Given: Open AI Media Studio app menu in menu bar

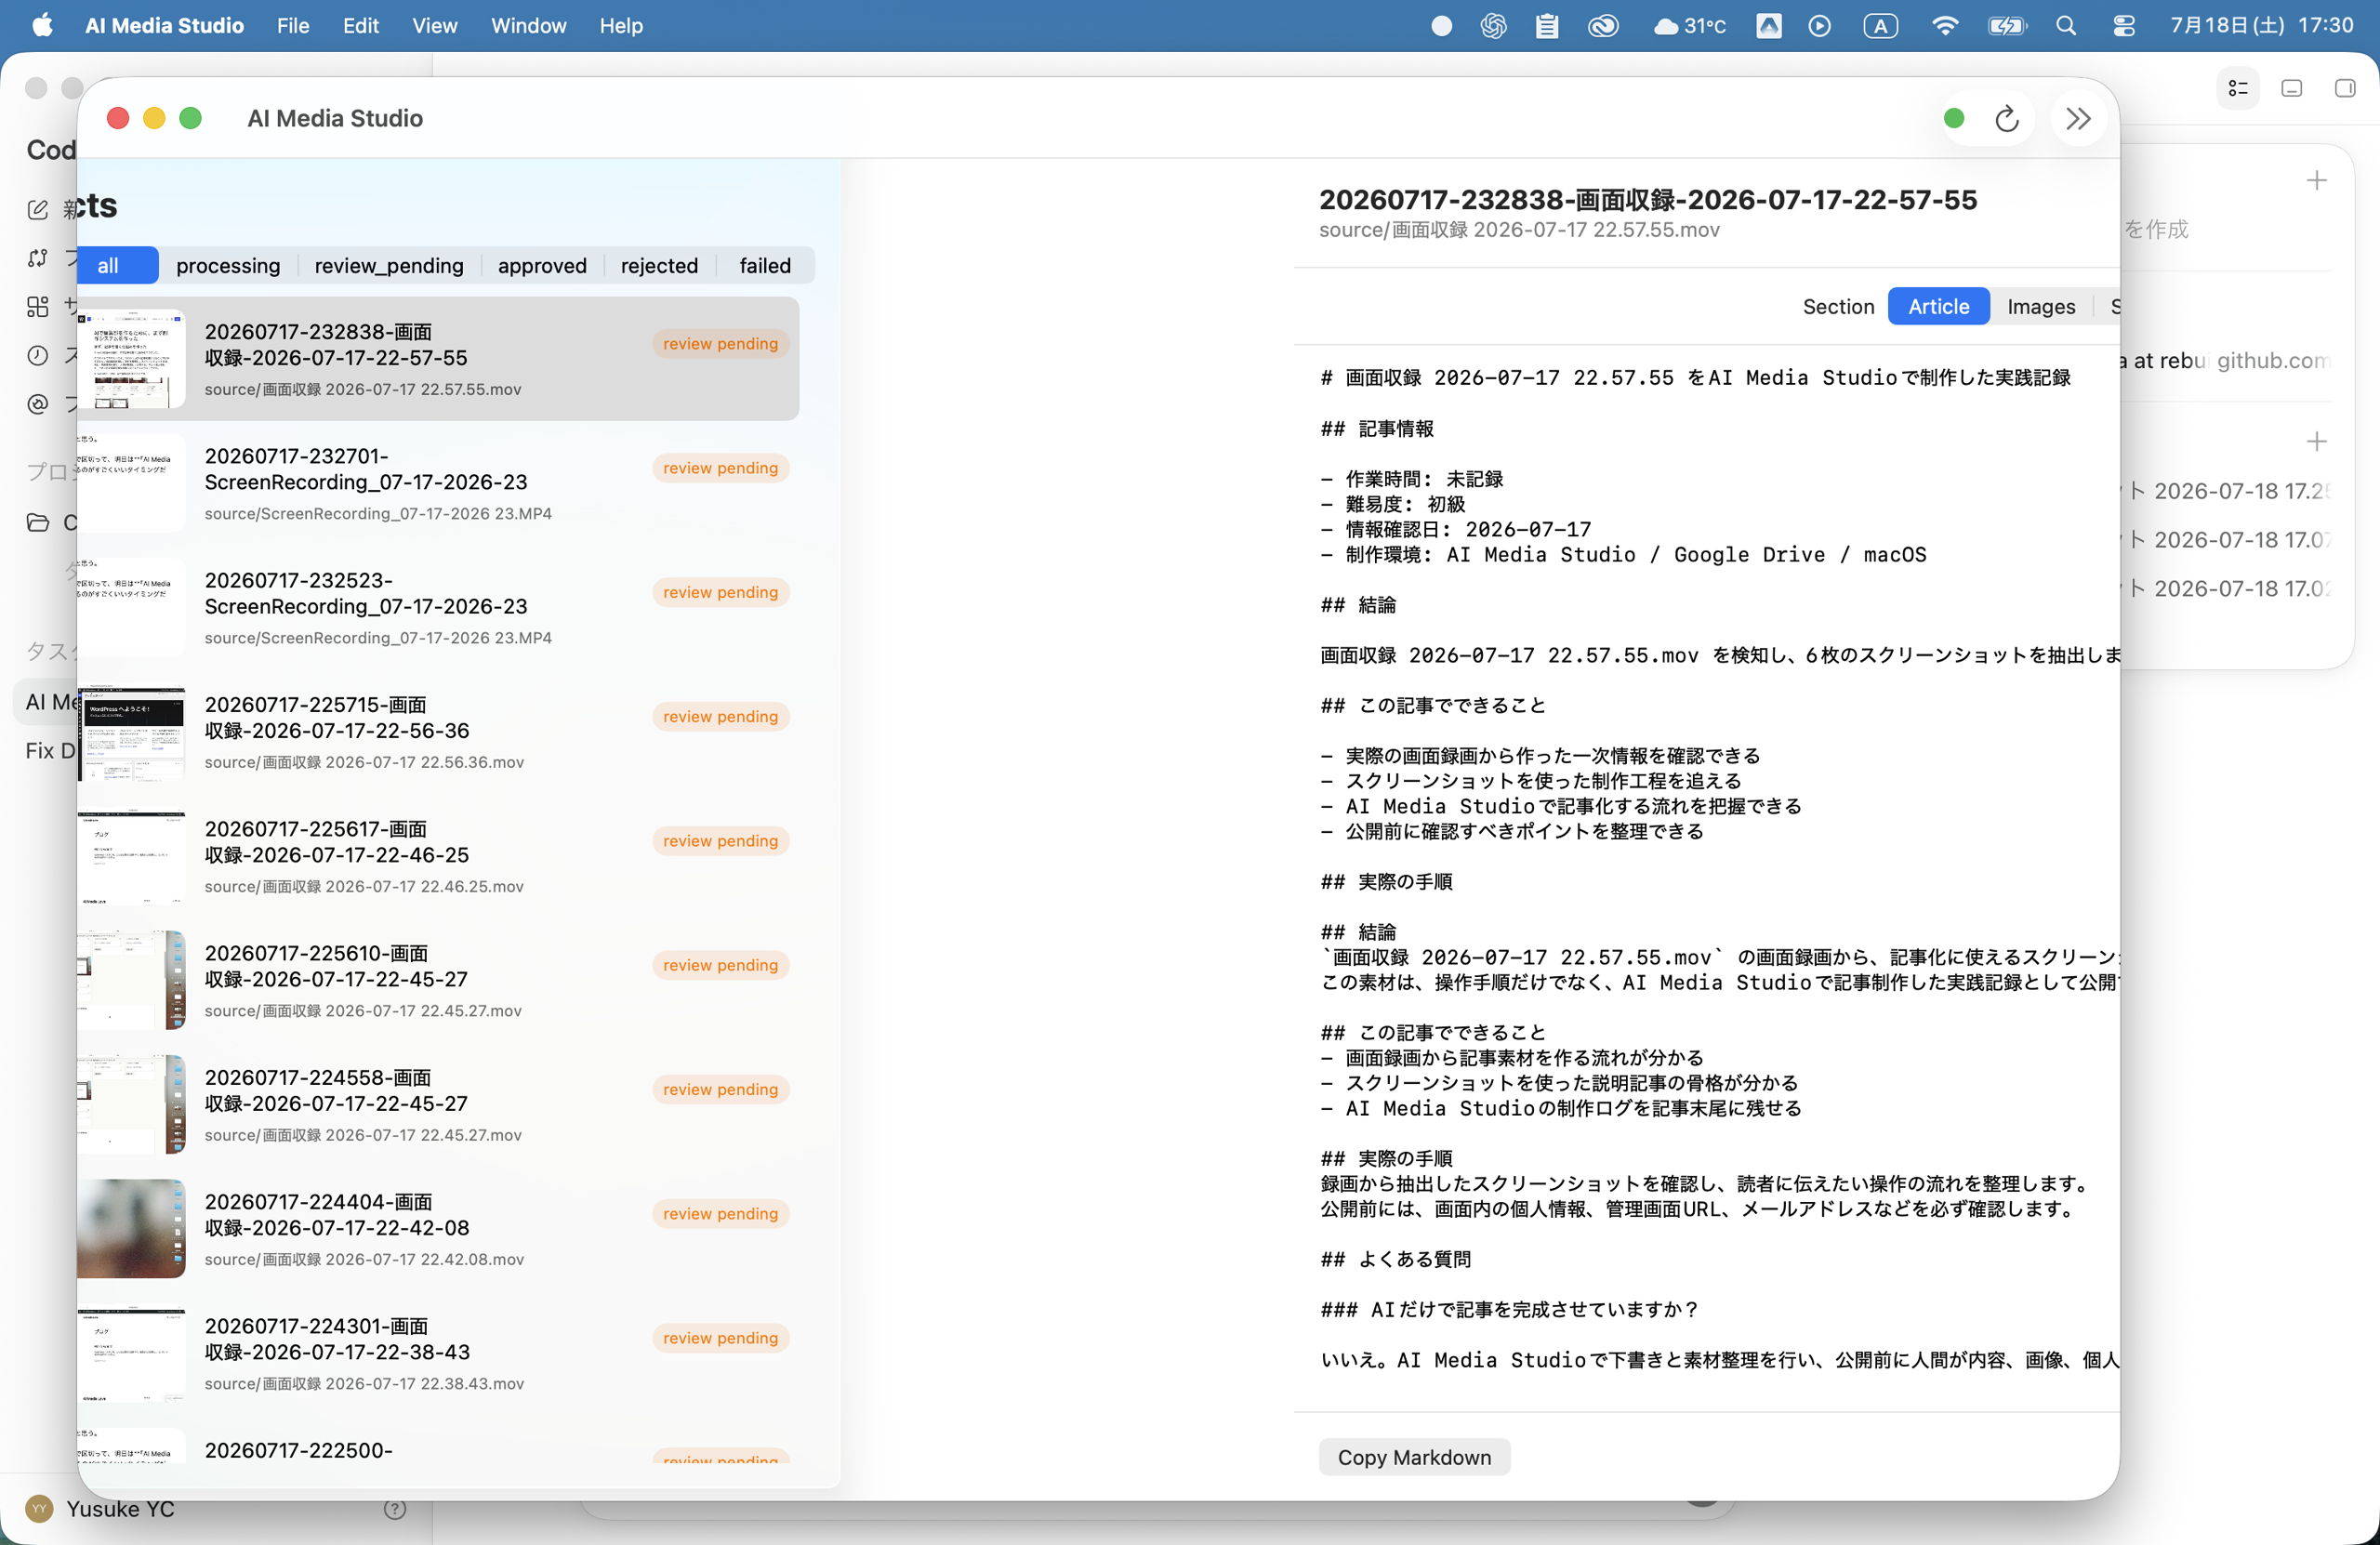Looking at the screenshot, I should (x=165, y=26).
